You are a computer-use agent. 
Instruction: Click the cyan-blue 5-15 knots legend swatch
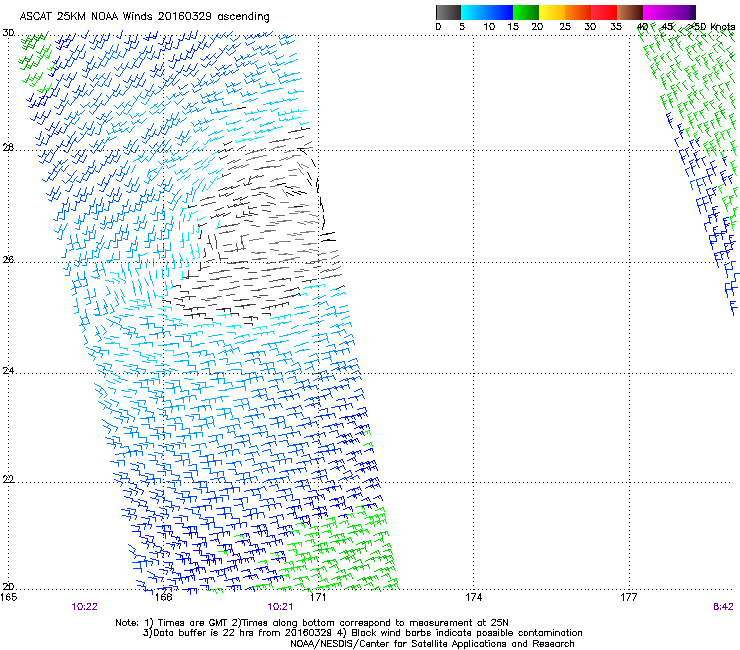coord(487,12)
